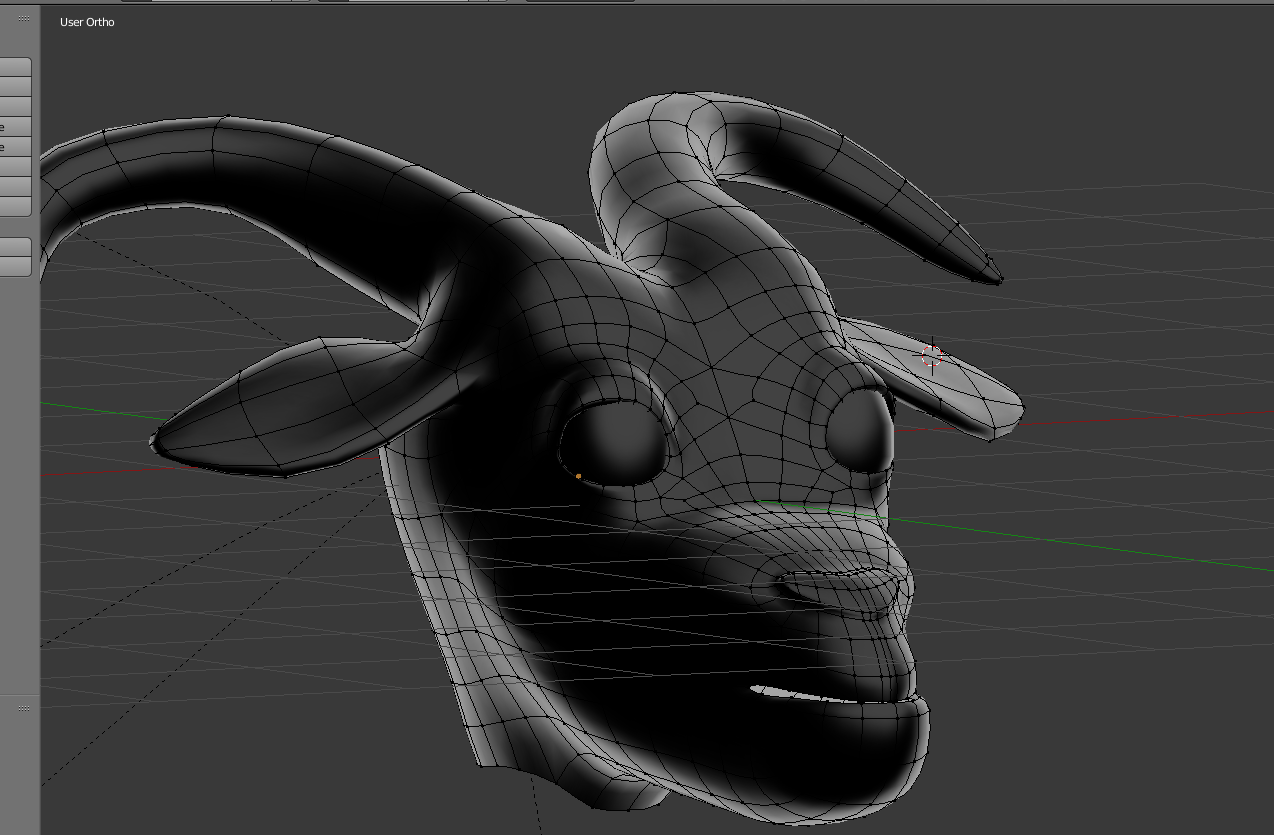Grab the lower tool shelf panel grip handle
Screen dimensions: 1274x835
pyautogui.click(x=24, y=708)
